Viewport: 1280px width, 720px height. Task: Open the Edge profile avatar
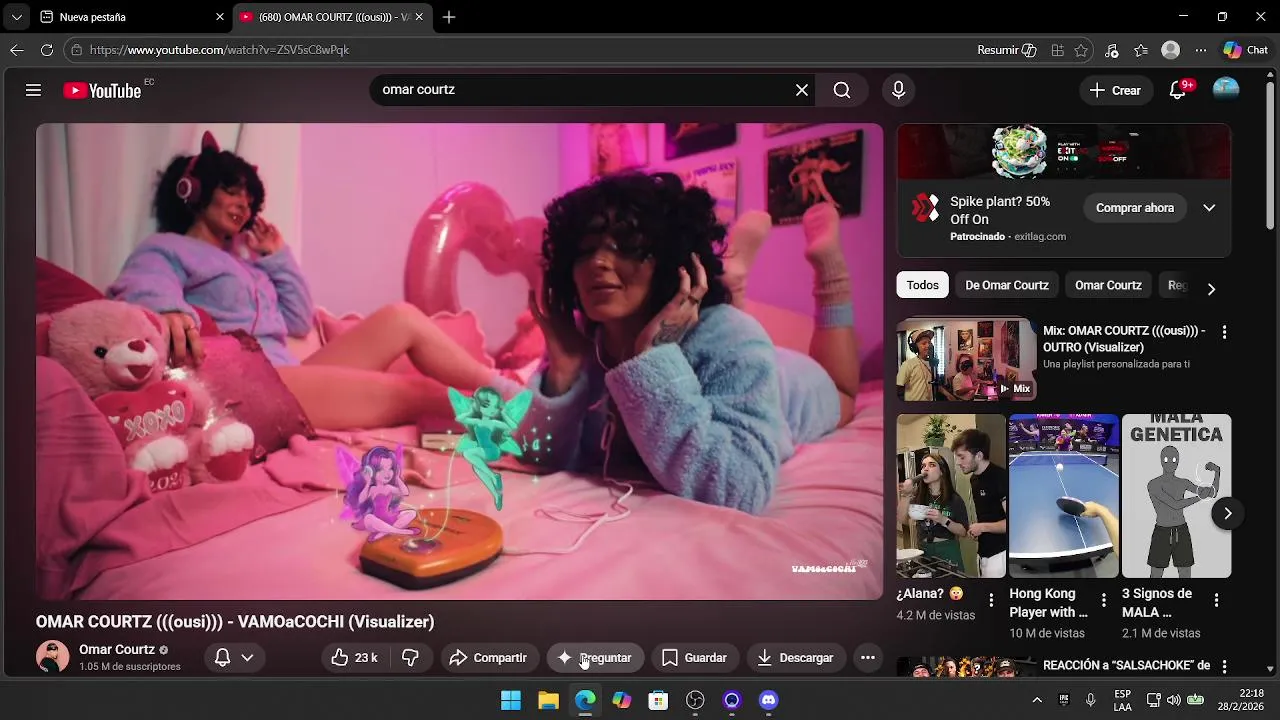[1171, 50]
